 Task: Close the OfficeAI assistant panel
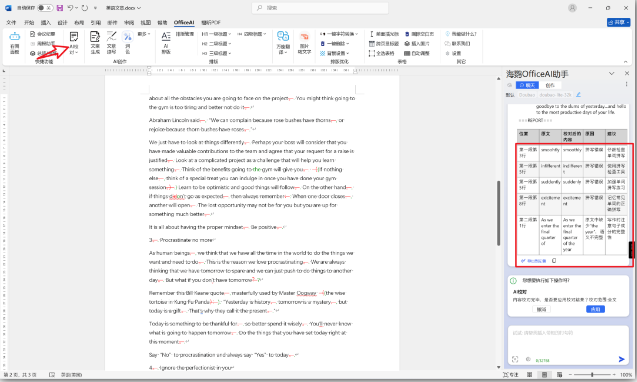coord(627,74)
